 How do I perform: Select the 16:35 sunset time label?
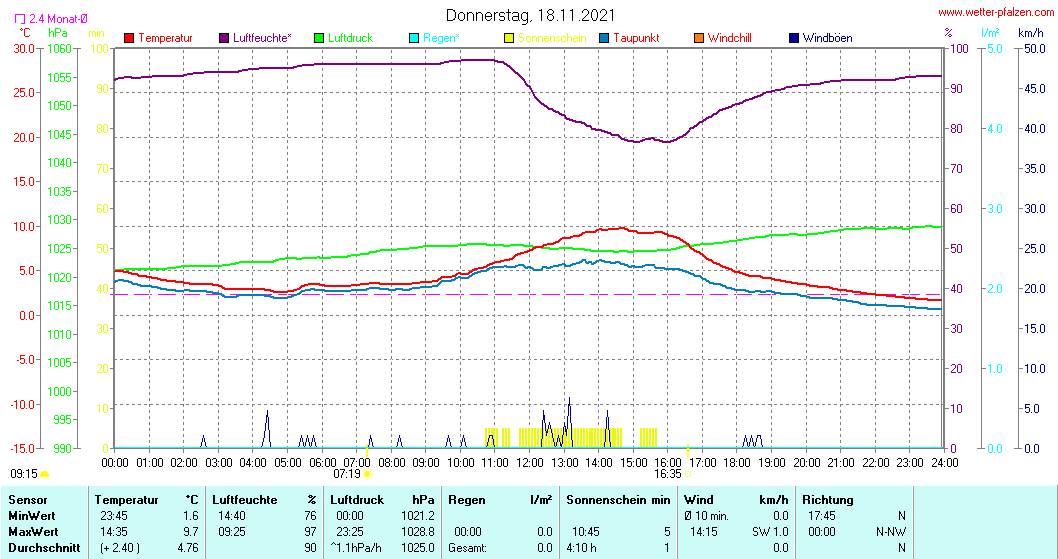pyautogui.click(x=668, y=474)
